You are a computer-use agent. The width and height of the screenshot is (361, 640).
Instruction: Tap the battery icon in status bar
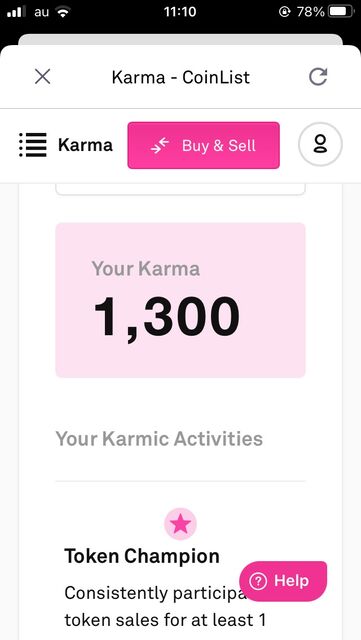pos(342,12)
